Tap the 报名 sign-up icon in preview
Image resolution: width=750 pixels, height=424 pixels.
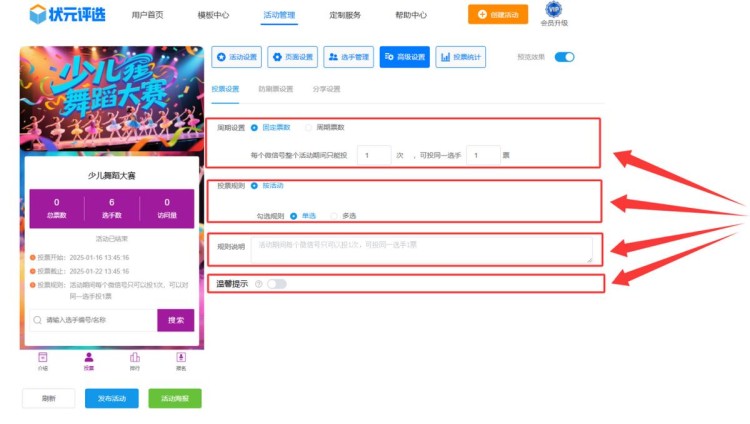(x=181, y=360)
